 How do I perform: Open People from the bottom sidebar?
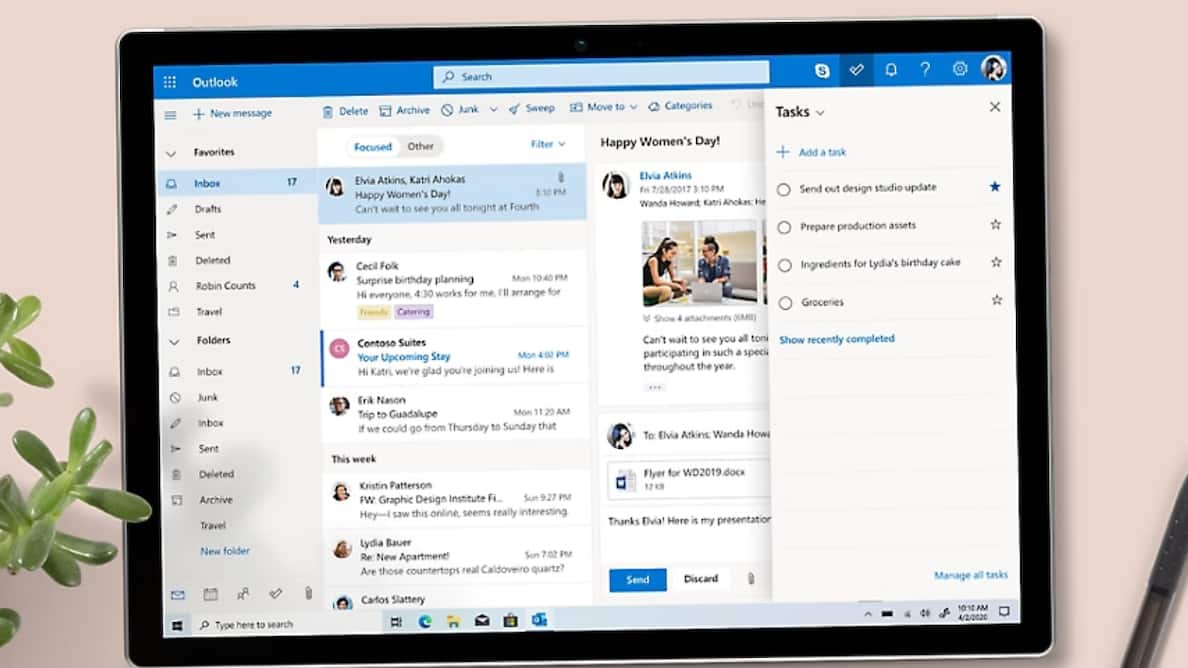243,594
